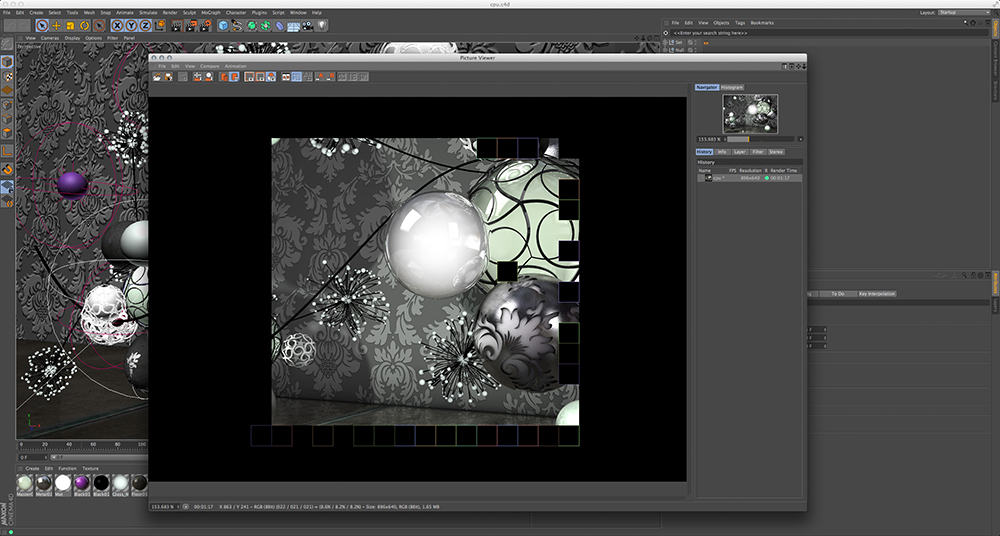This screenshot has width=1000, height=536.
Task: Toggle the Y axis lock
Action: click(x=132, y=24)
